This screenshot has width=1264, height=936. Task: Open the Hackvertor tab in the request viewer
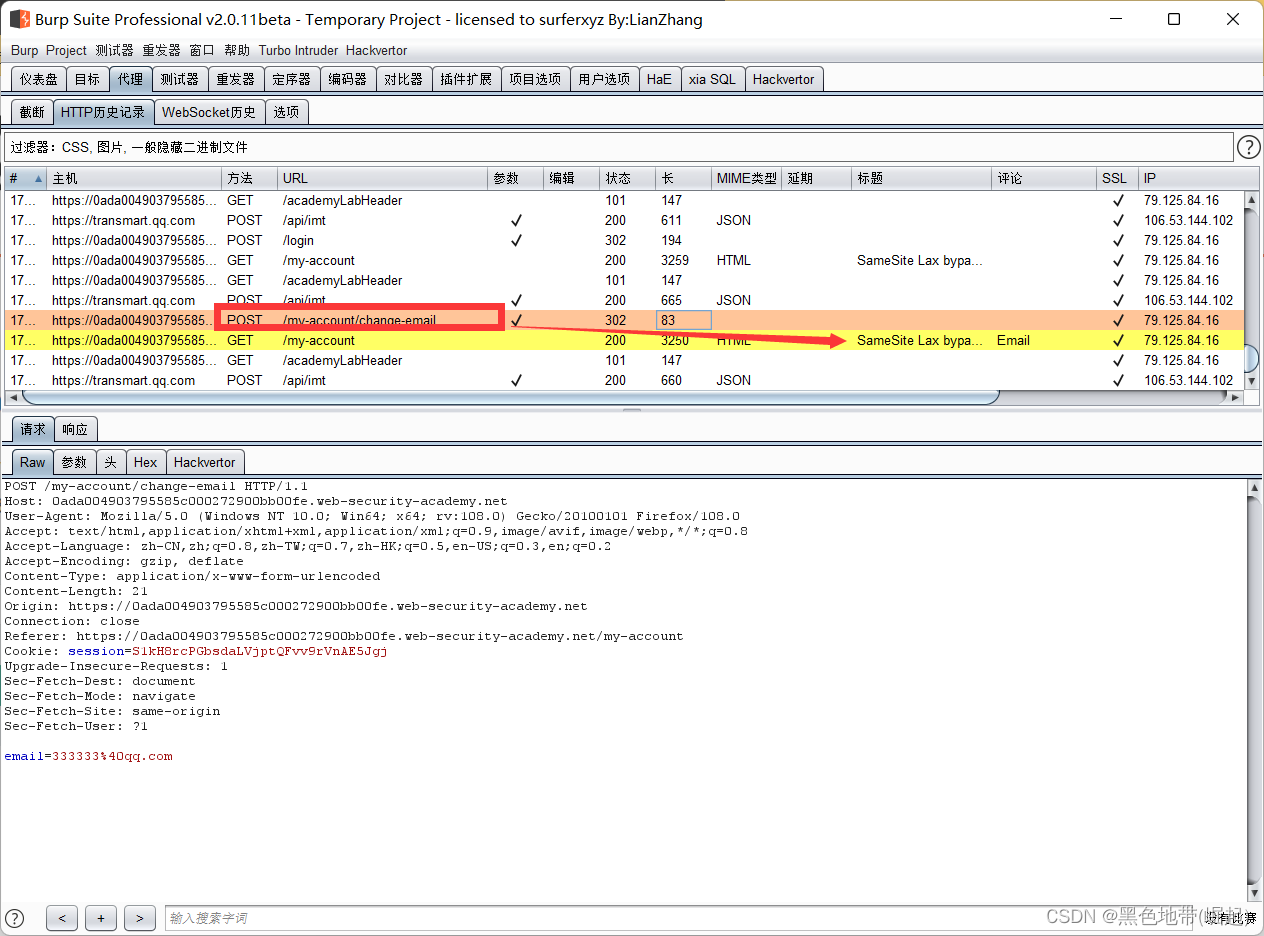pyautogui.click(x=205, y=462)
